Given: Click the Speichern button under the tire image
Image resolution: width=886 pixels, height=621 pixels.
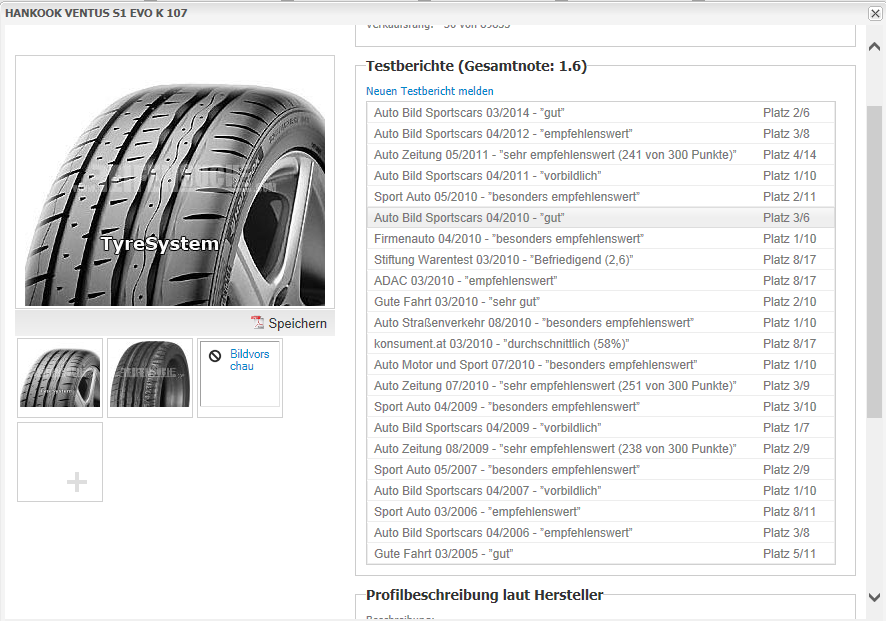Looking at the screenshot, I should point(297,323).
